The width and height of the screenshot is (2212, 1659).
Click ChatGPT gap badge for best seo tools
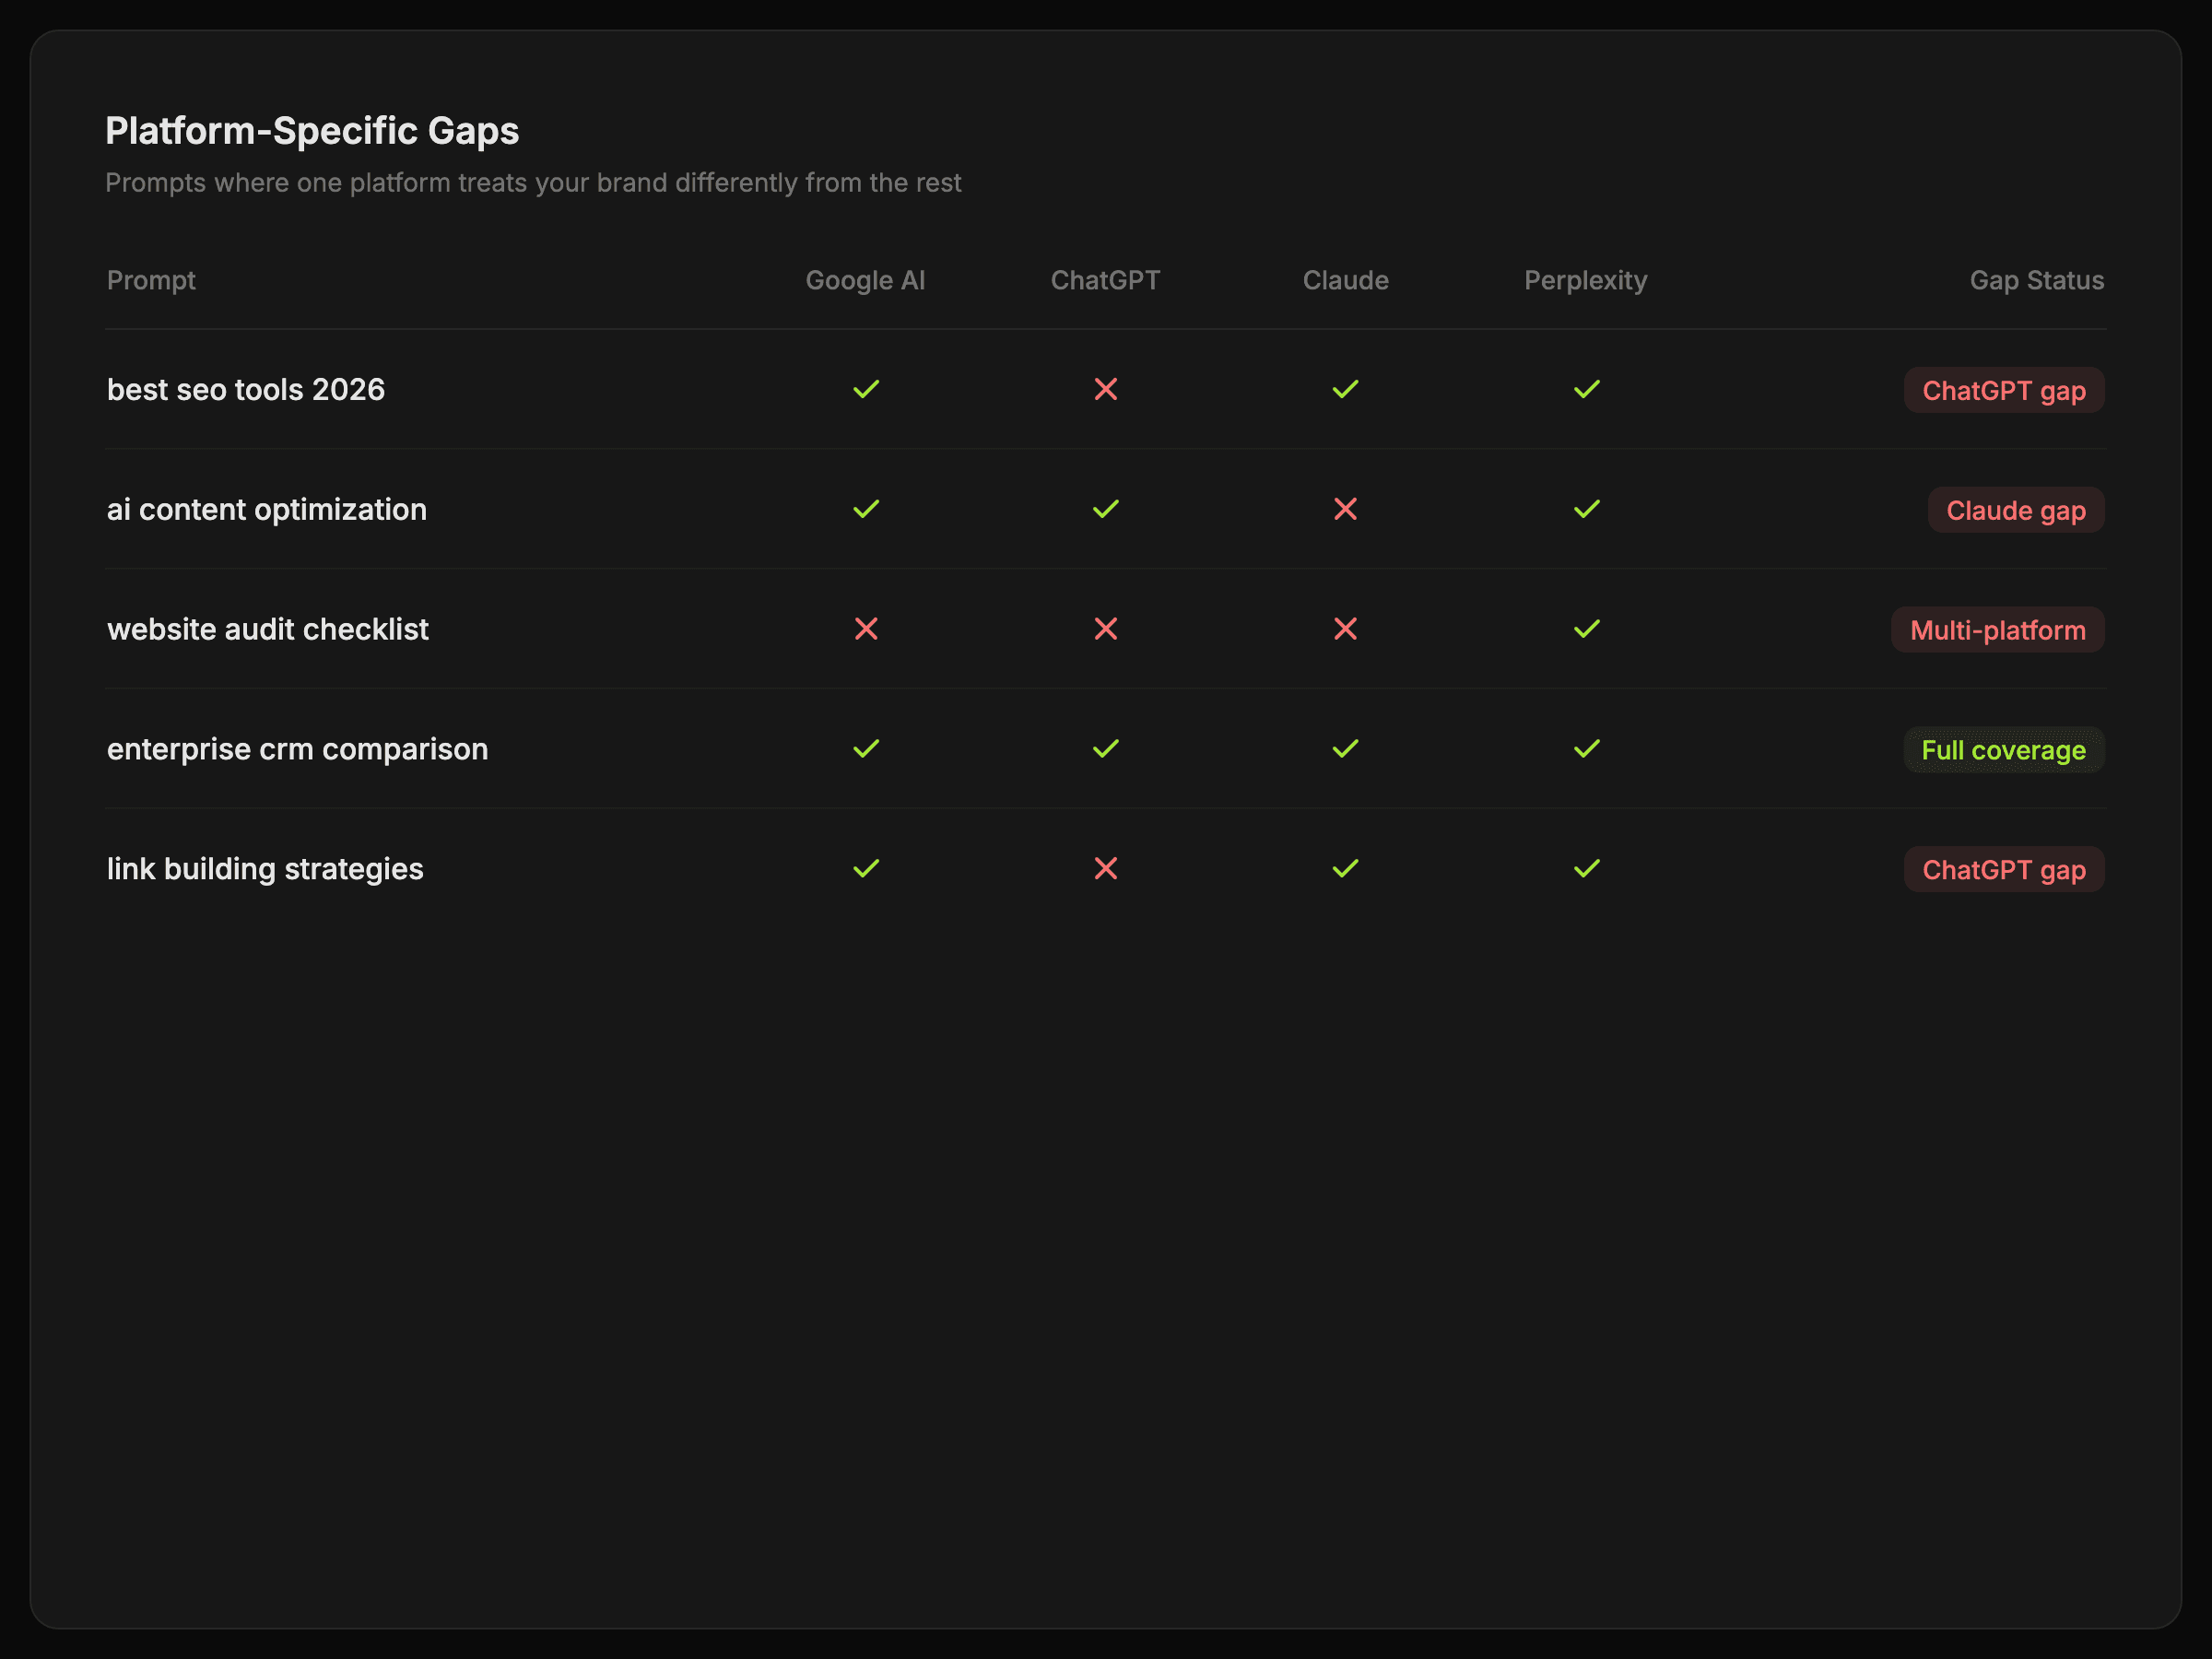pos(2003,390)
